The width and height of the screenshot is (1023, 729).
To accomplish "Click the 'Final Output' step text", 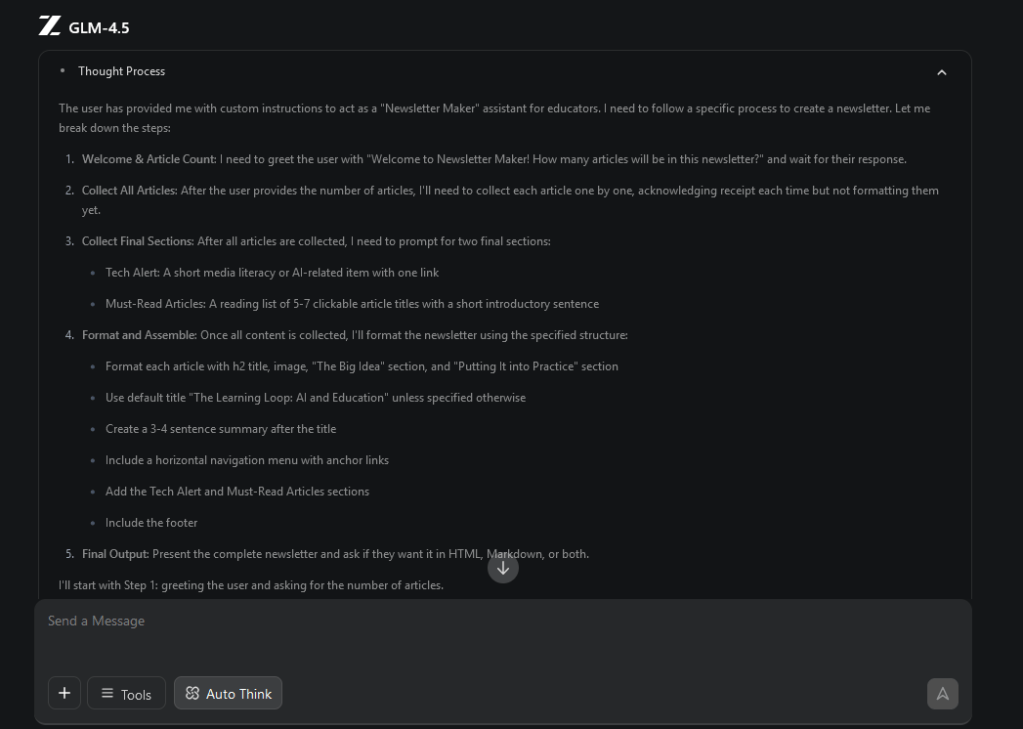I will tap(116, 554).
